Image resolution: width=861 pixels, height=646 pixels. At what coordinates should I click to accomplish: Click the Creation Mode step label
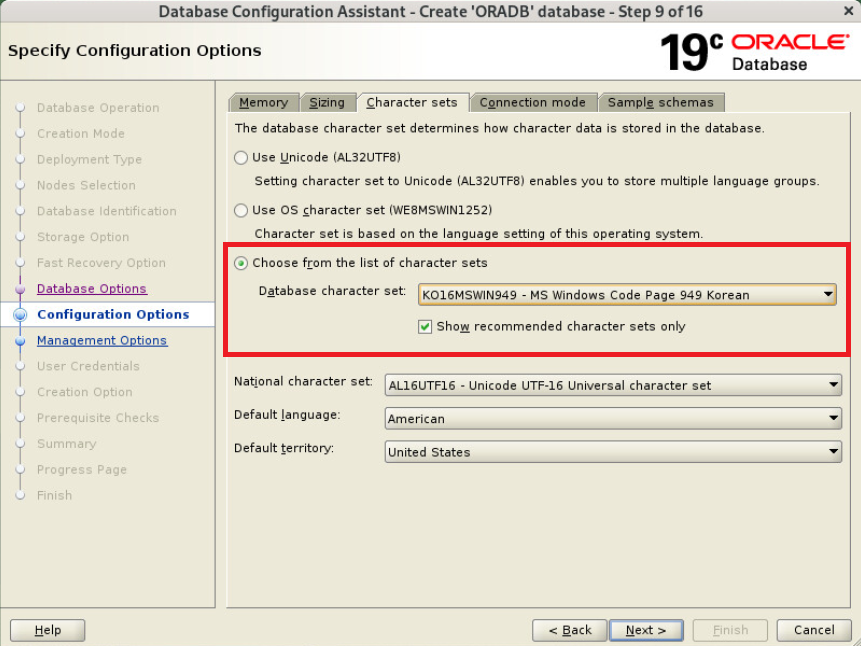coord(81,133)
